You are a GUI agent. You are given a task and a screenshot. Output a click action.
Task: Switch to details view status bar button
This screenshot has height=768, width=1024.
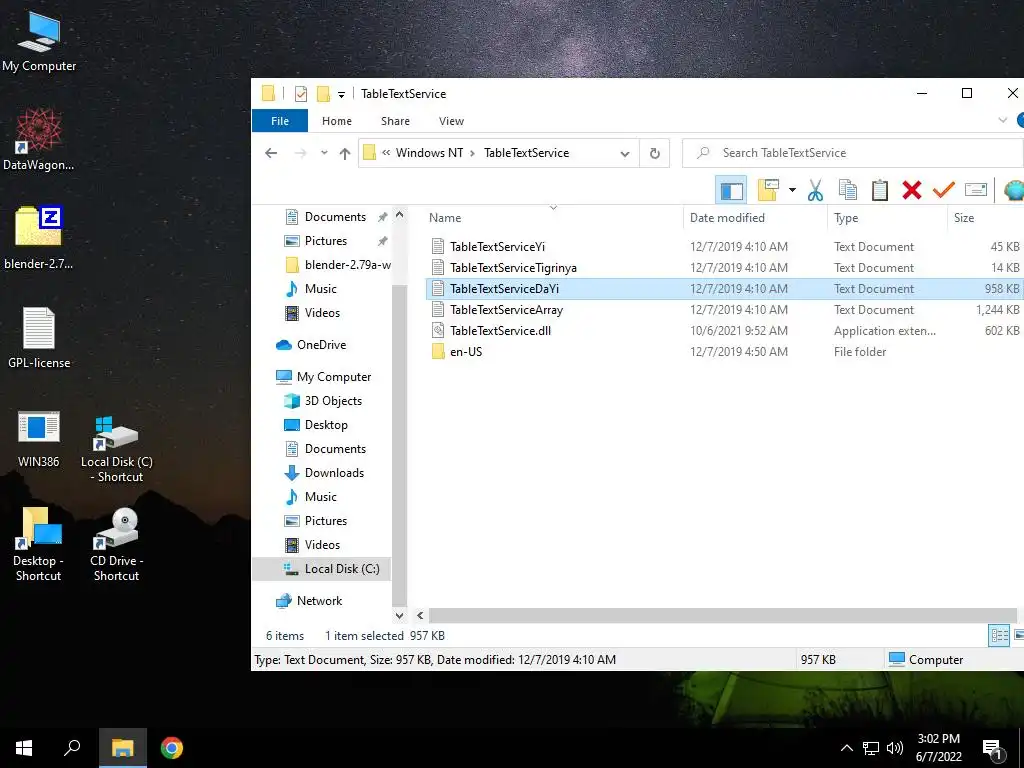click(999, 635)
